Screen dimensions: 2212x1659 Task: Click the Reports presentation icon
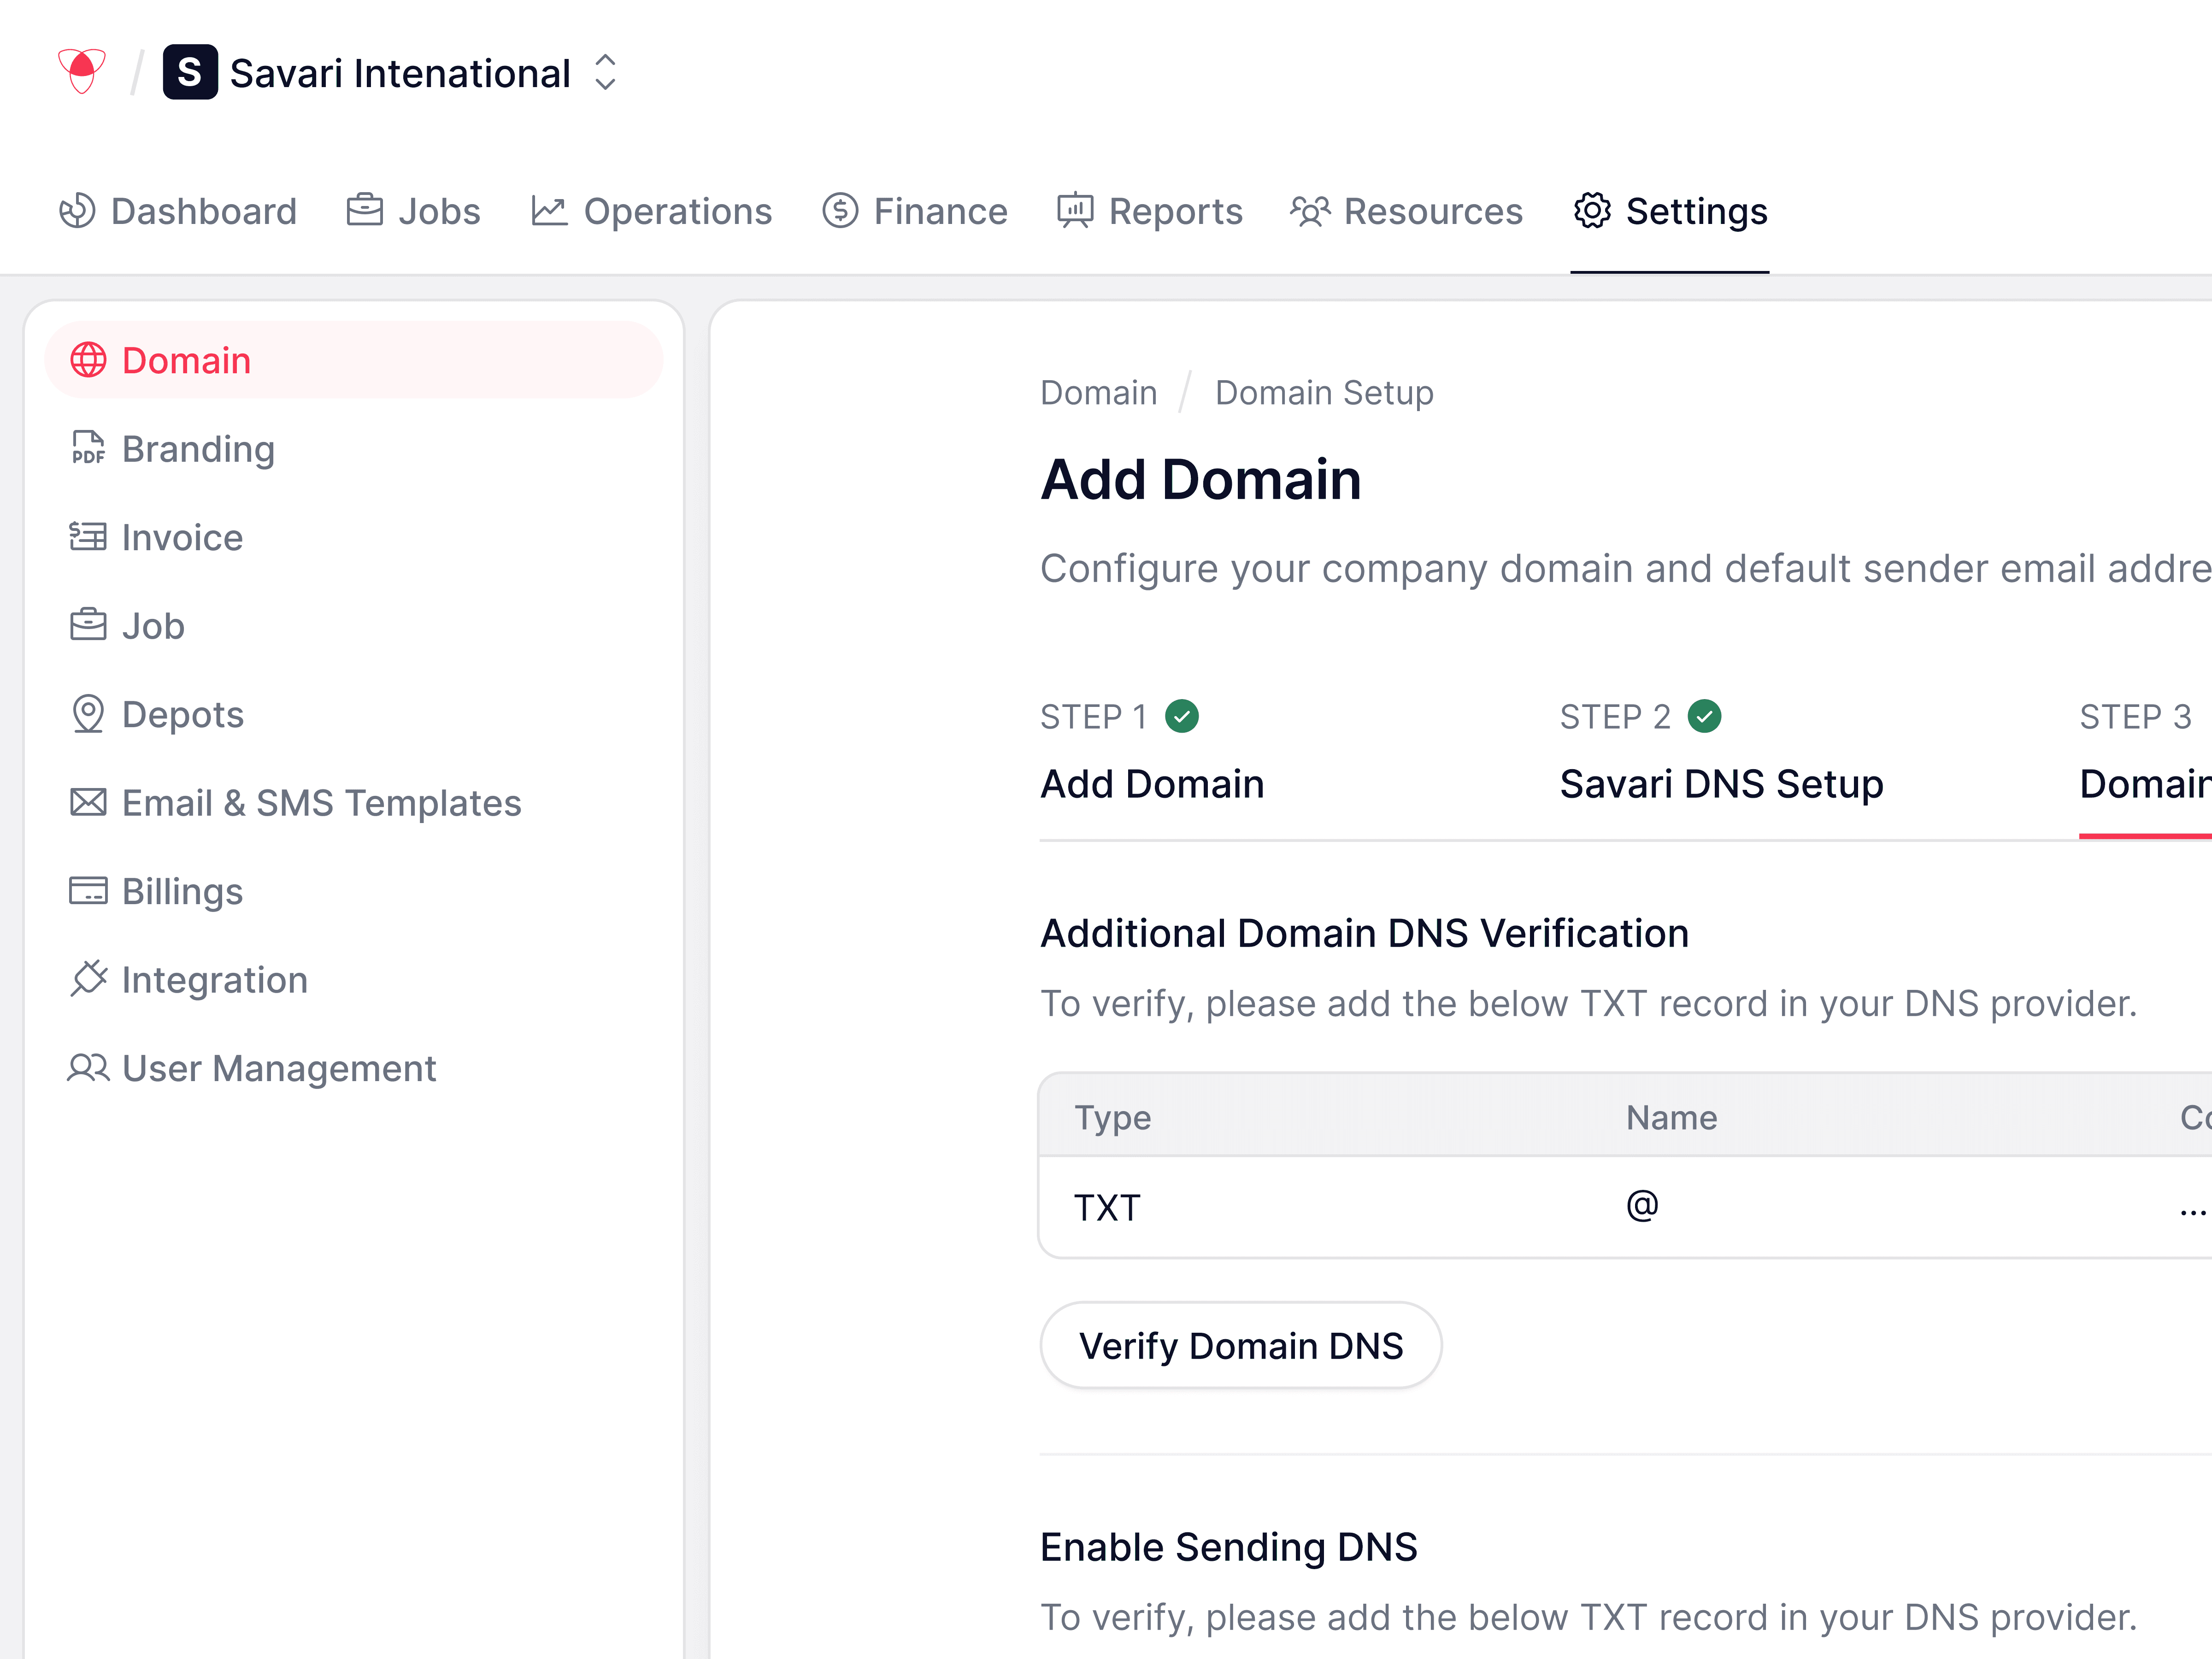coord(1075,211)
